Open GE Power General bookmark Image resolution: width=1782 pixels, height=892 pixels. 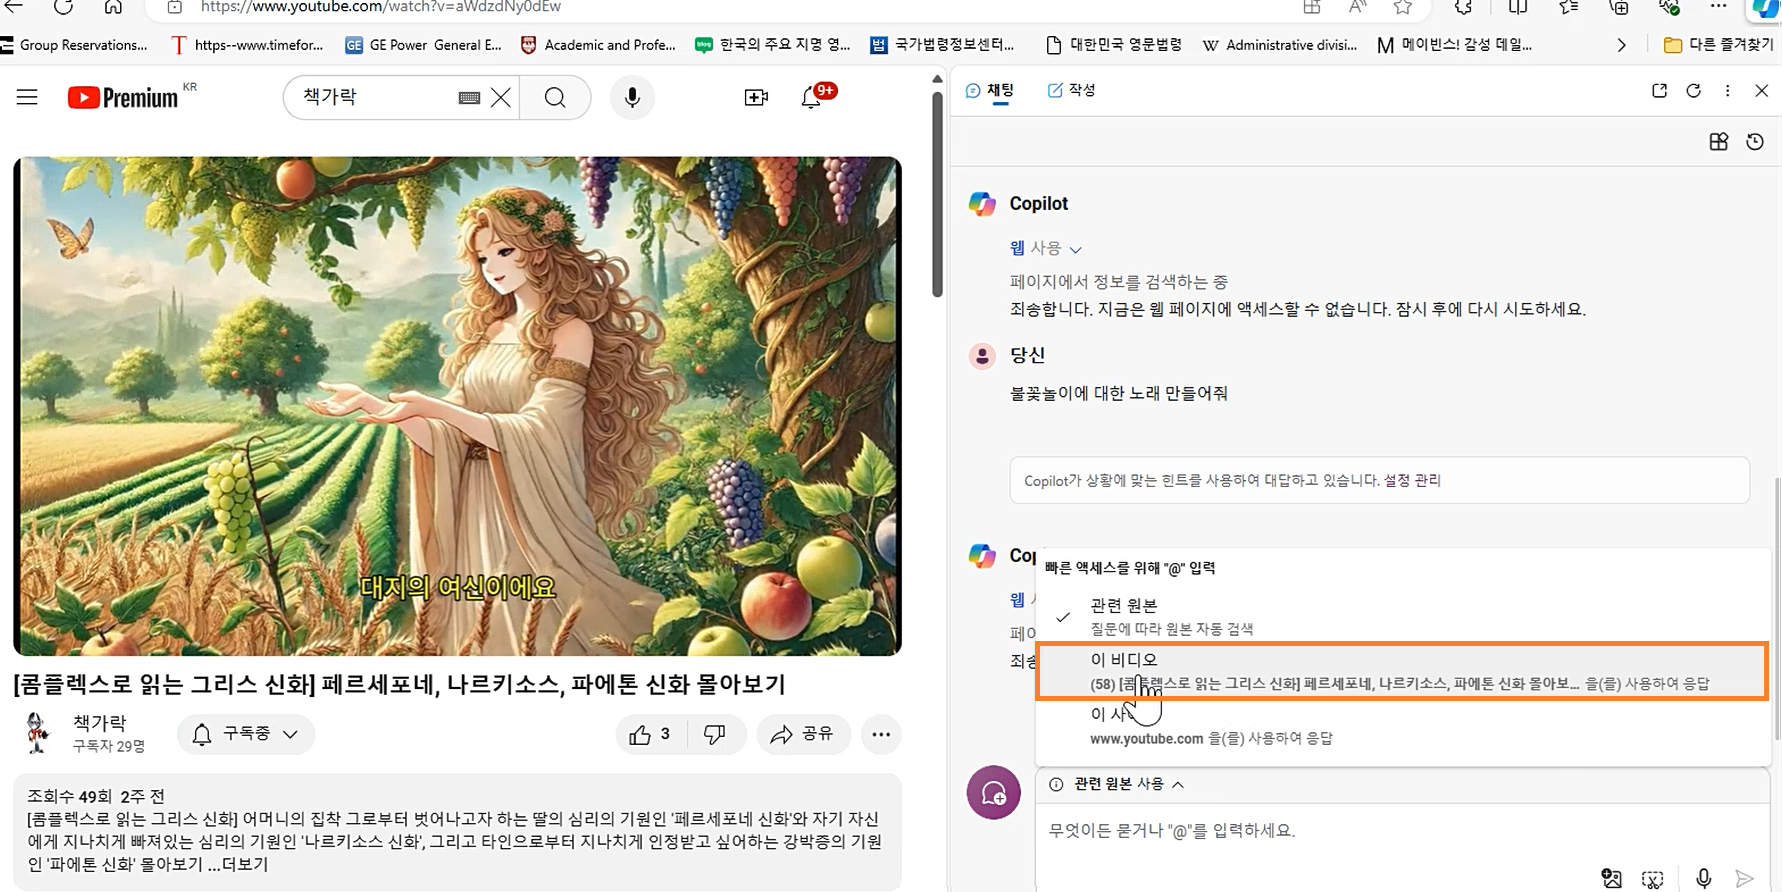tap(424, 45)
